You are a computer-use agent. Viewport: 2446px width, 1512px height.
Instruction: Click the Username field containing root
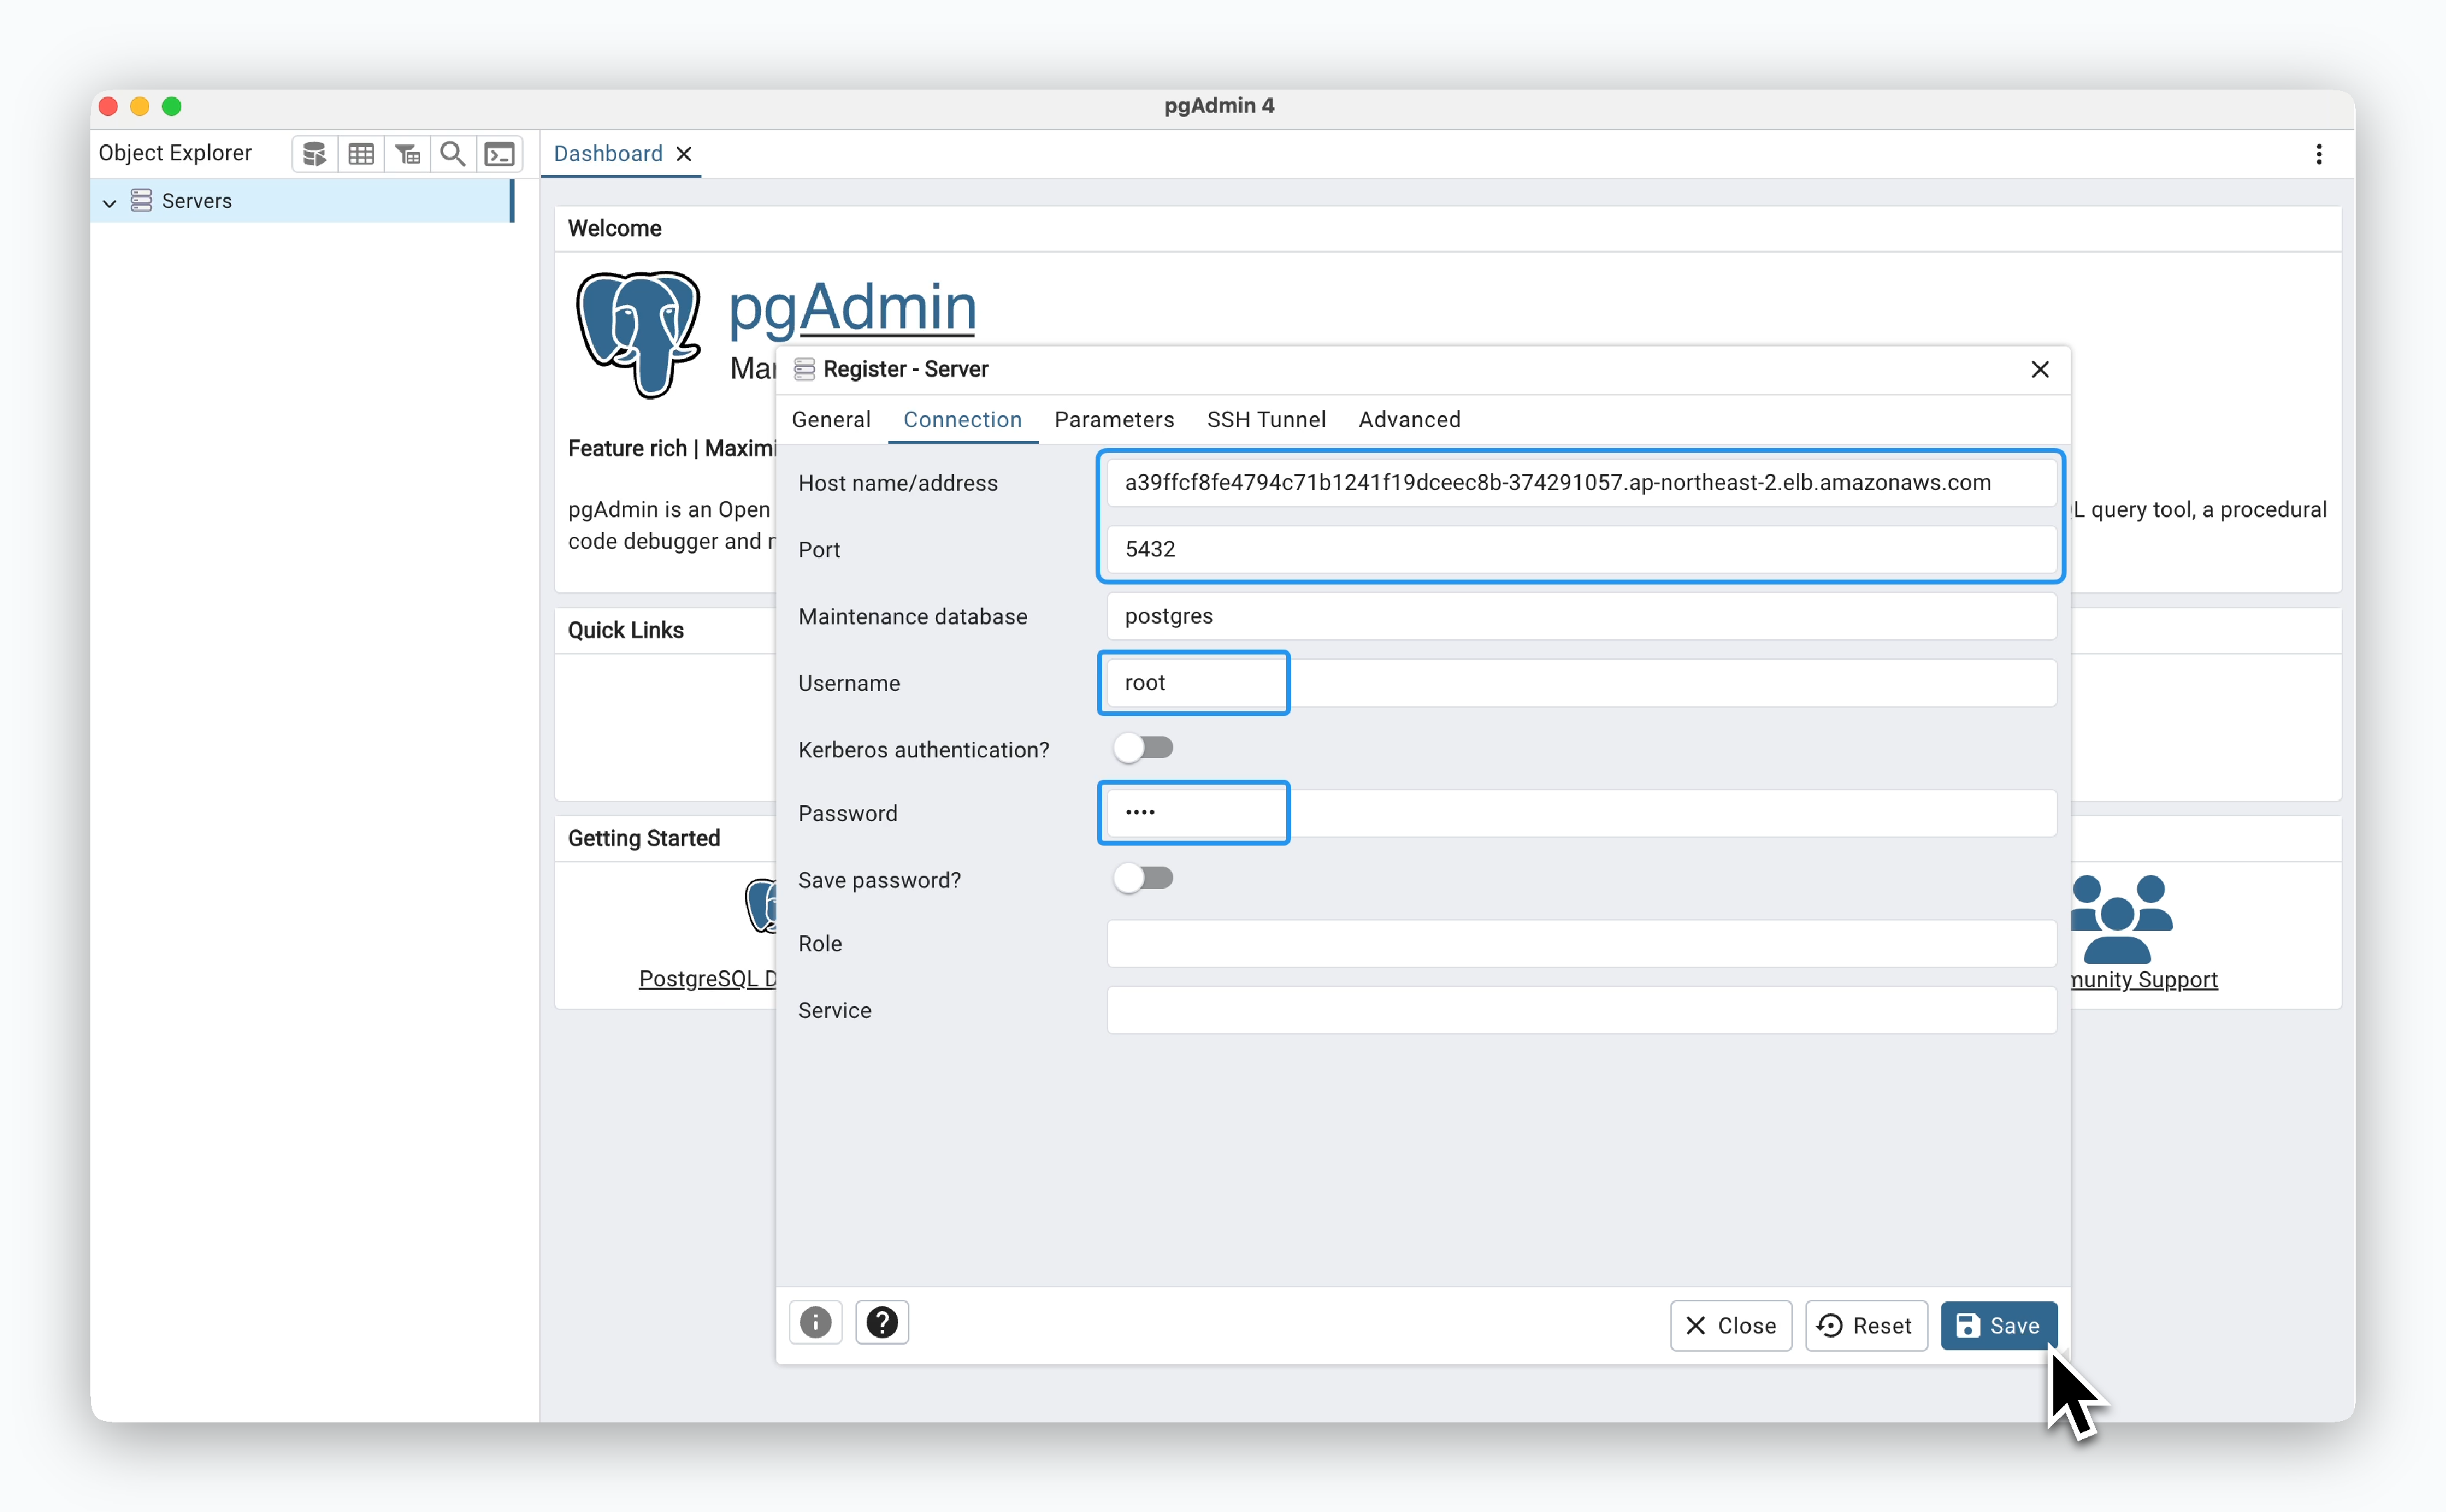click(x=1581, y=683)
